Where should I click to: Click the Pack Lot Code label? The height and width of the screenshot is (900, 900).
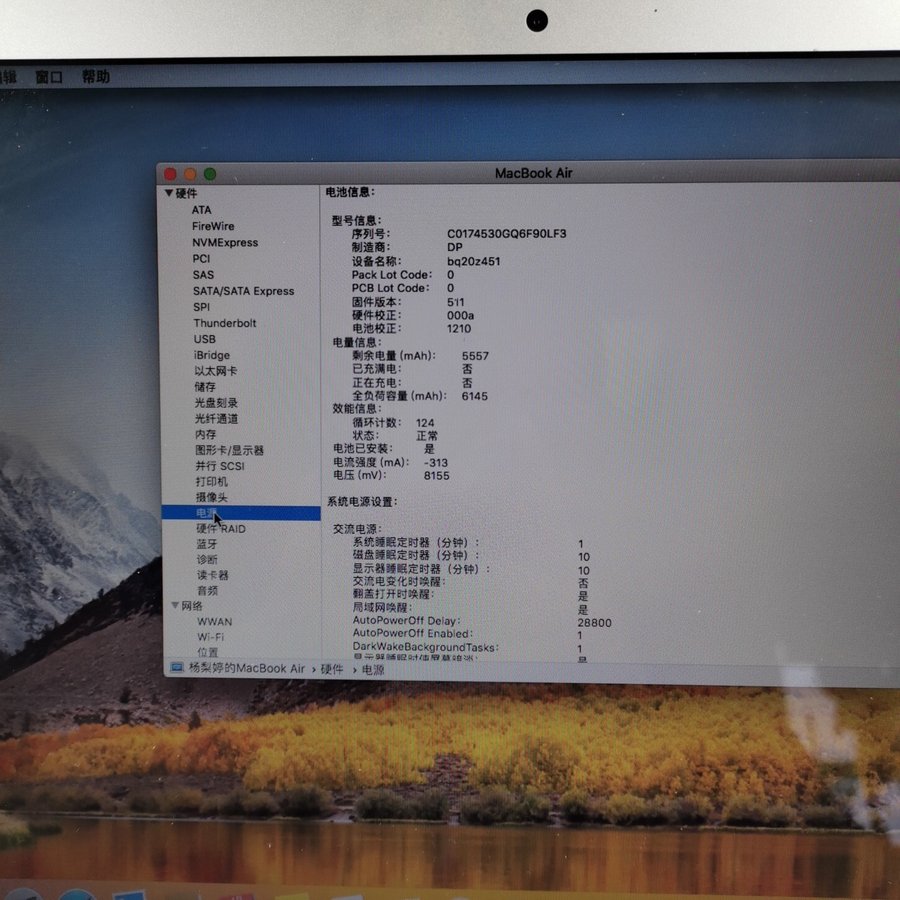392,275
